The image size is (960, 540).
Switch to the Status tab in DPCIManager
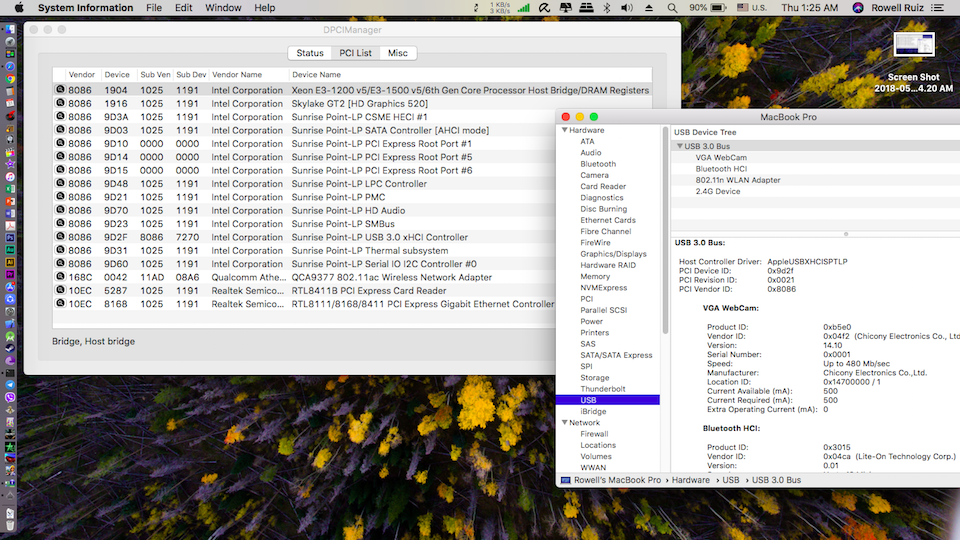(310, 53)
